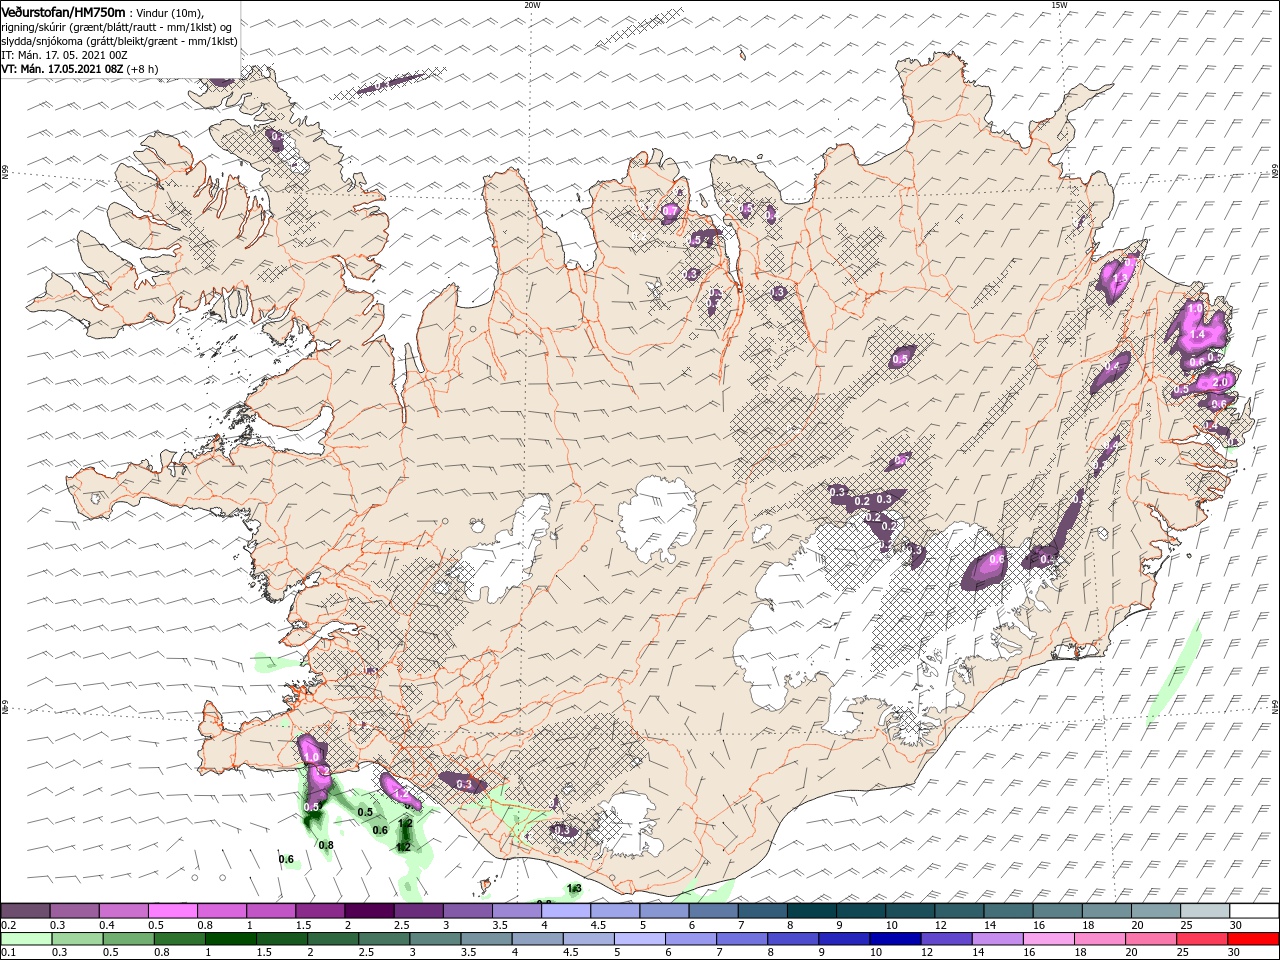The width and height of the screenshot is (1280, 960).
Task: Click the '2.0' precipitation value on the east coast
Action: point(1219,382)
